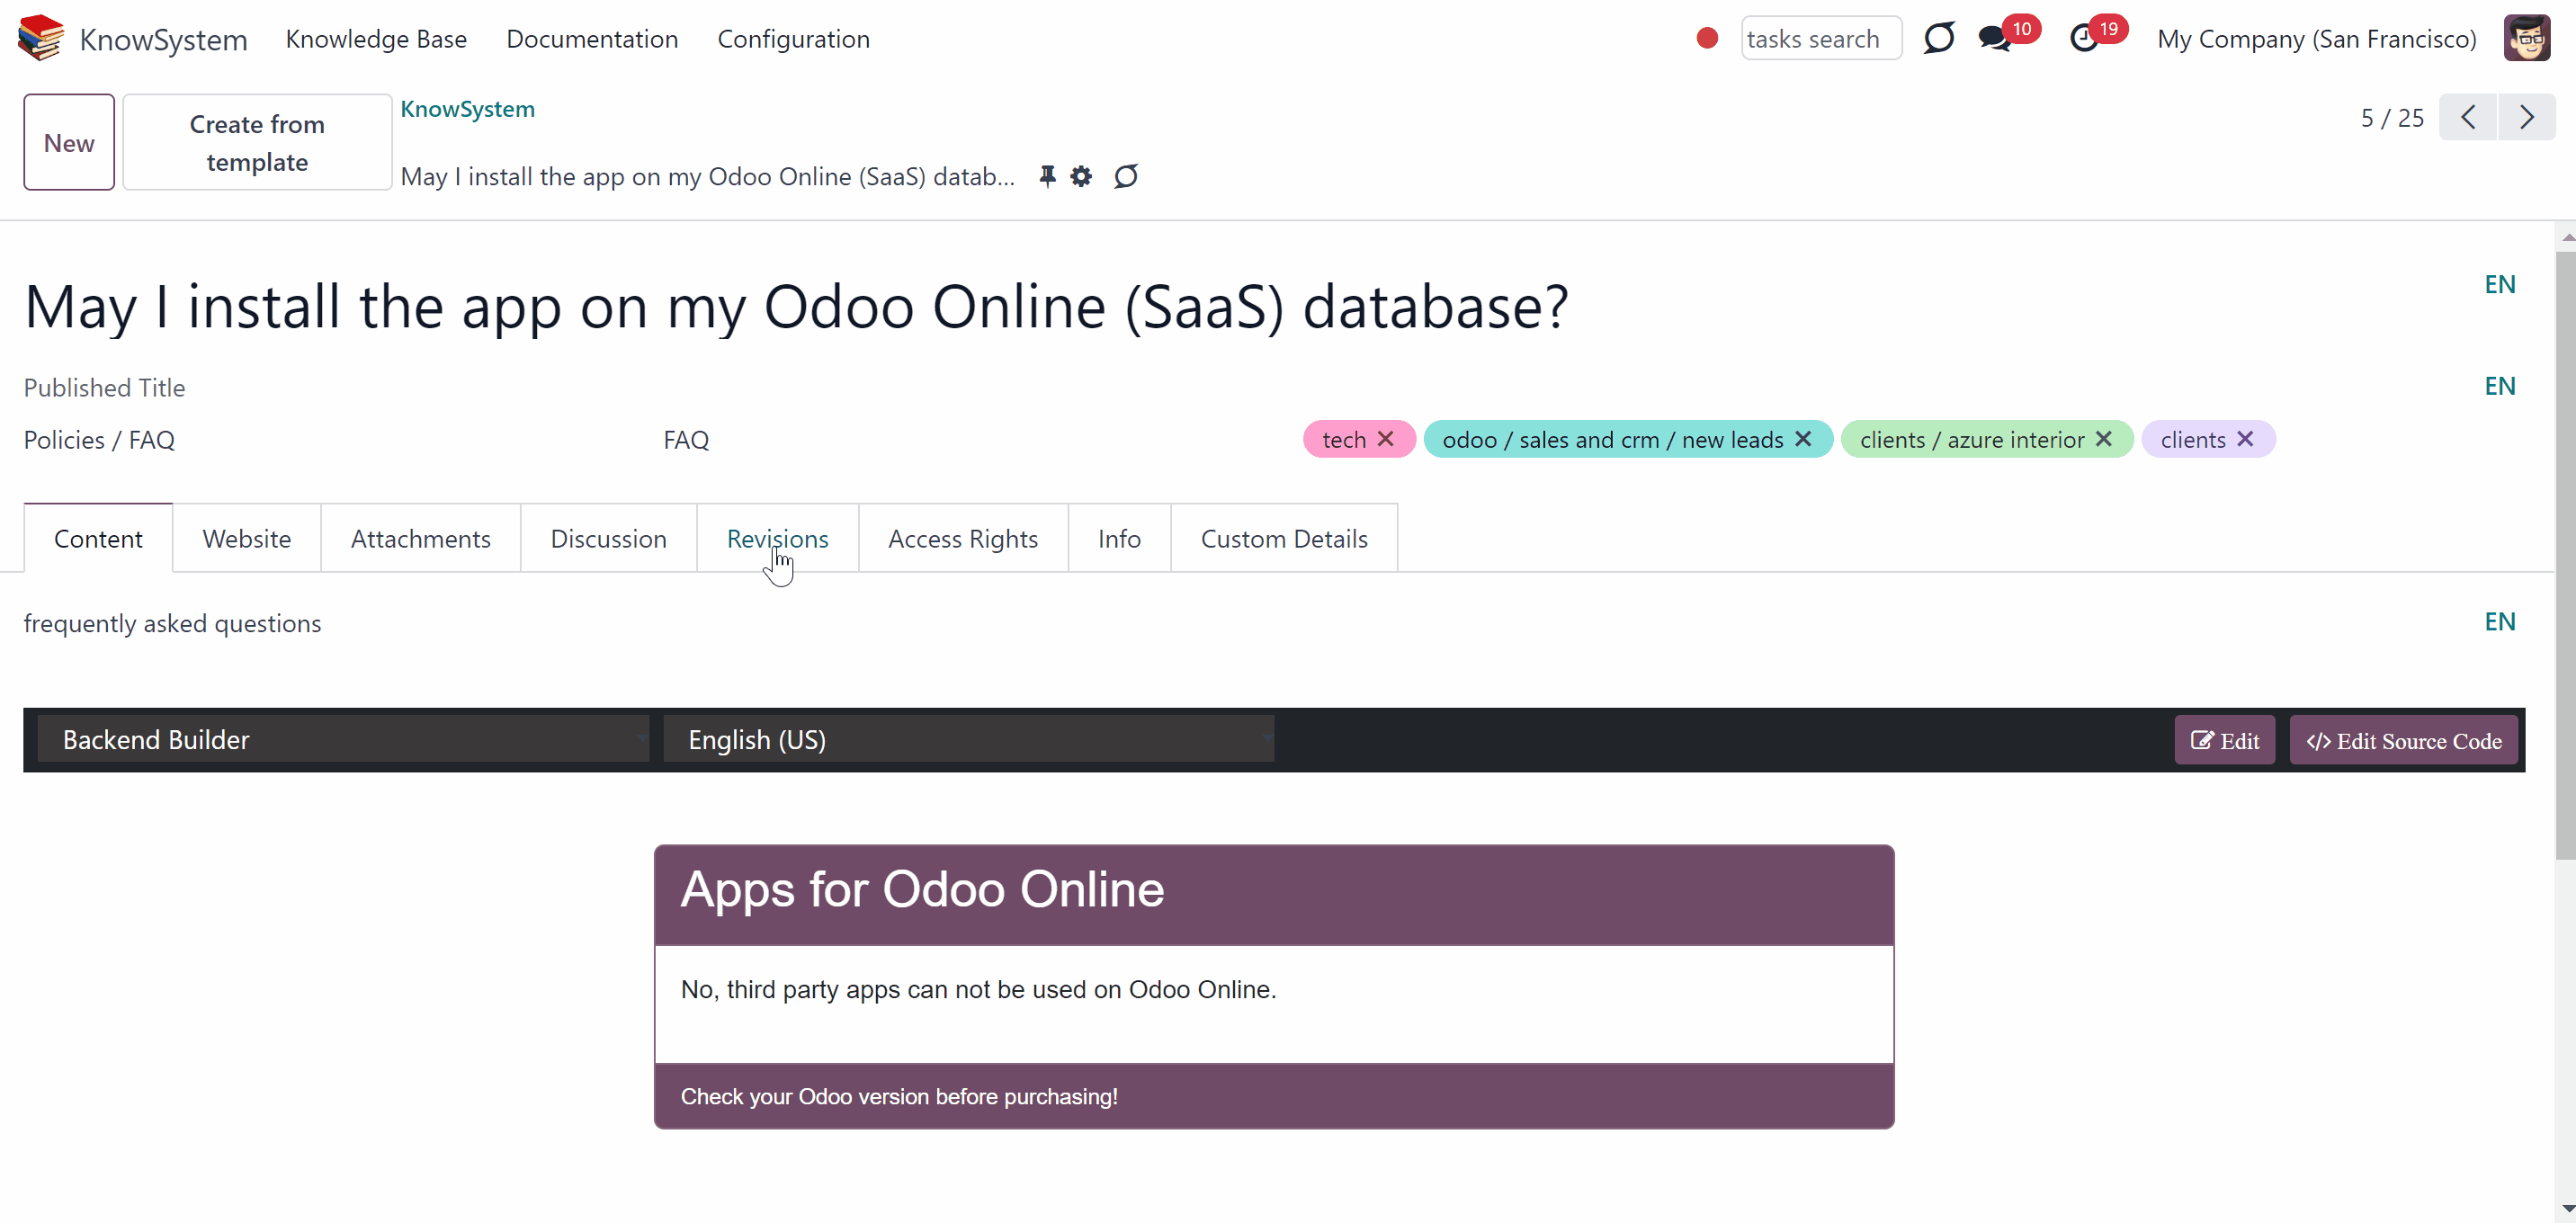Viewport: 2576px width, 1223px height.
Task: Go to previous record arrow
Action: [x=2468, y=117]
